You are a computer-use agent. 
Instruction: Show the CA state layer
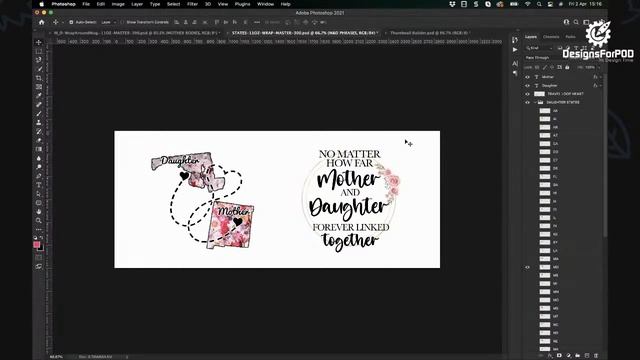coord(527,144)
